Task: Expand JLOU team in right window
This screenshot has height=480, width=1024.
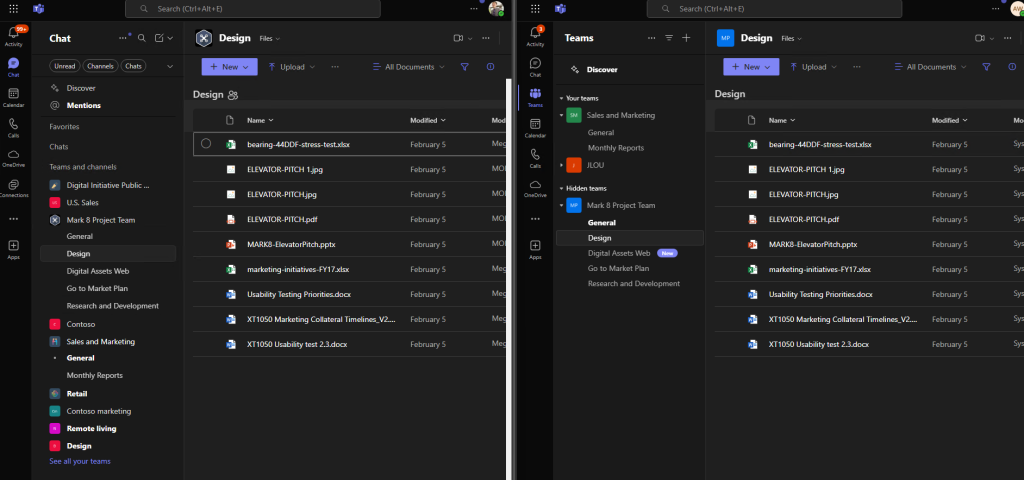Action: (561, 165)
